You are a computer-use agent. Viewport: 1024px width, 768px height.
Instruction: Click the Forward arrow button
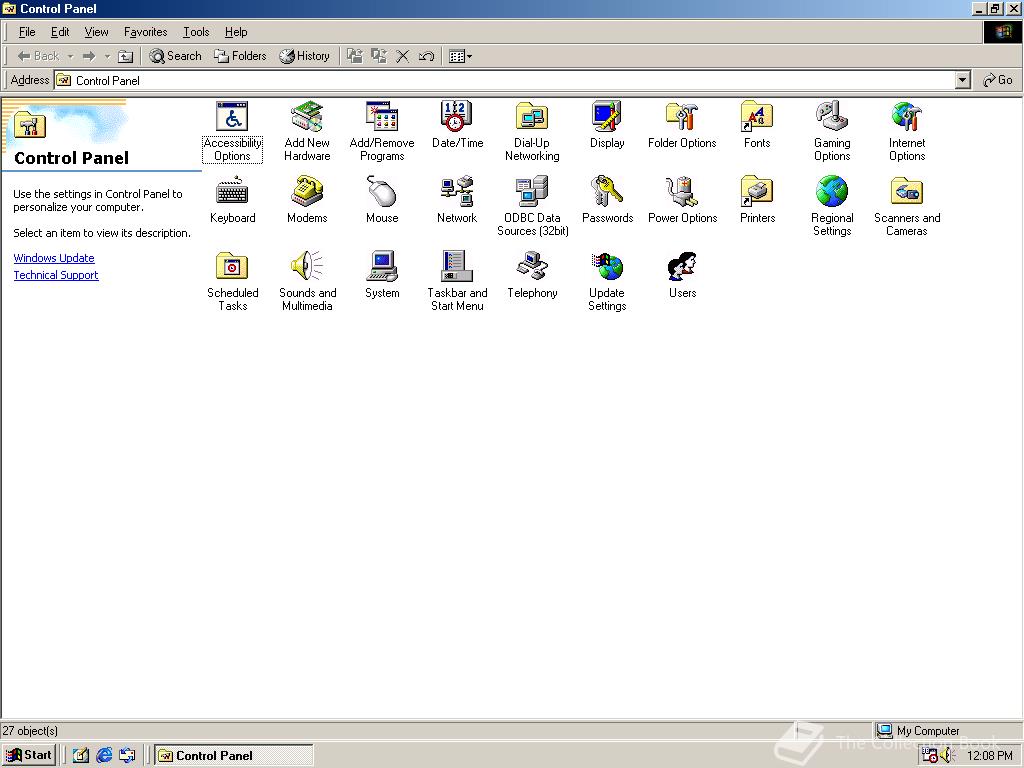coord(89,56)
